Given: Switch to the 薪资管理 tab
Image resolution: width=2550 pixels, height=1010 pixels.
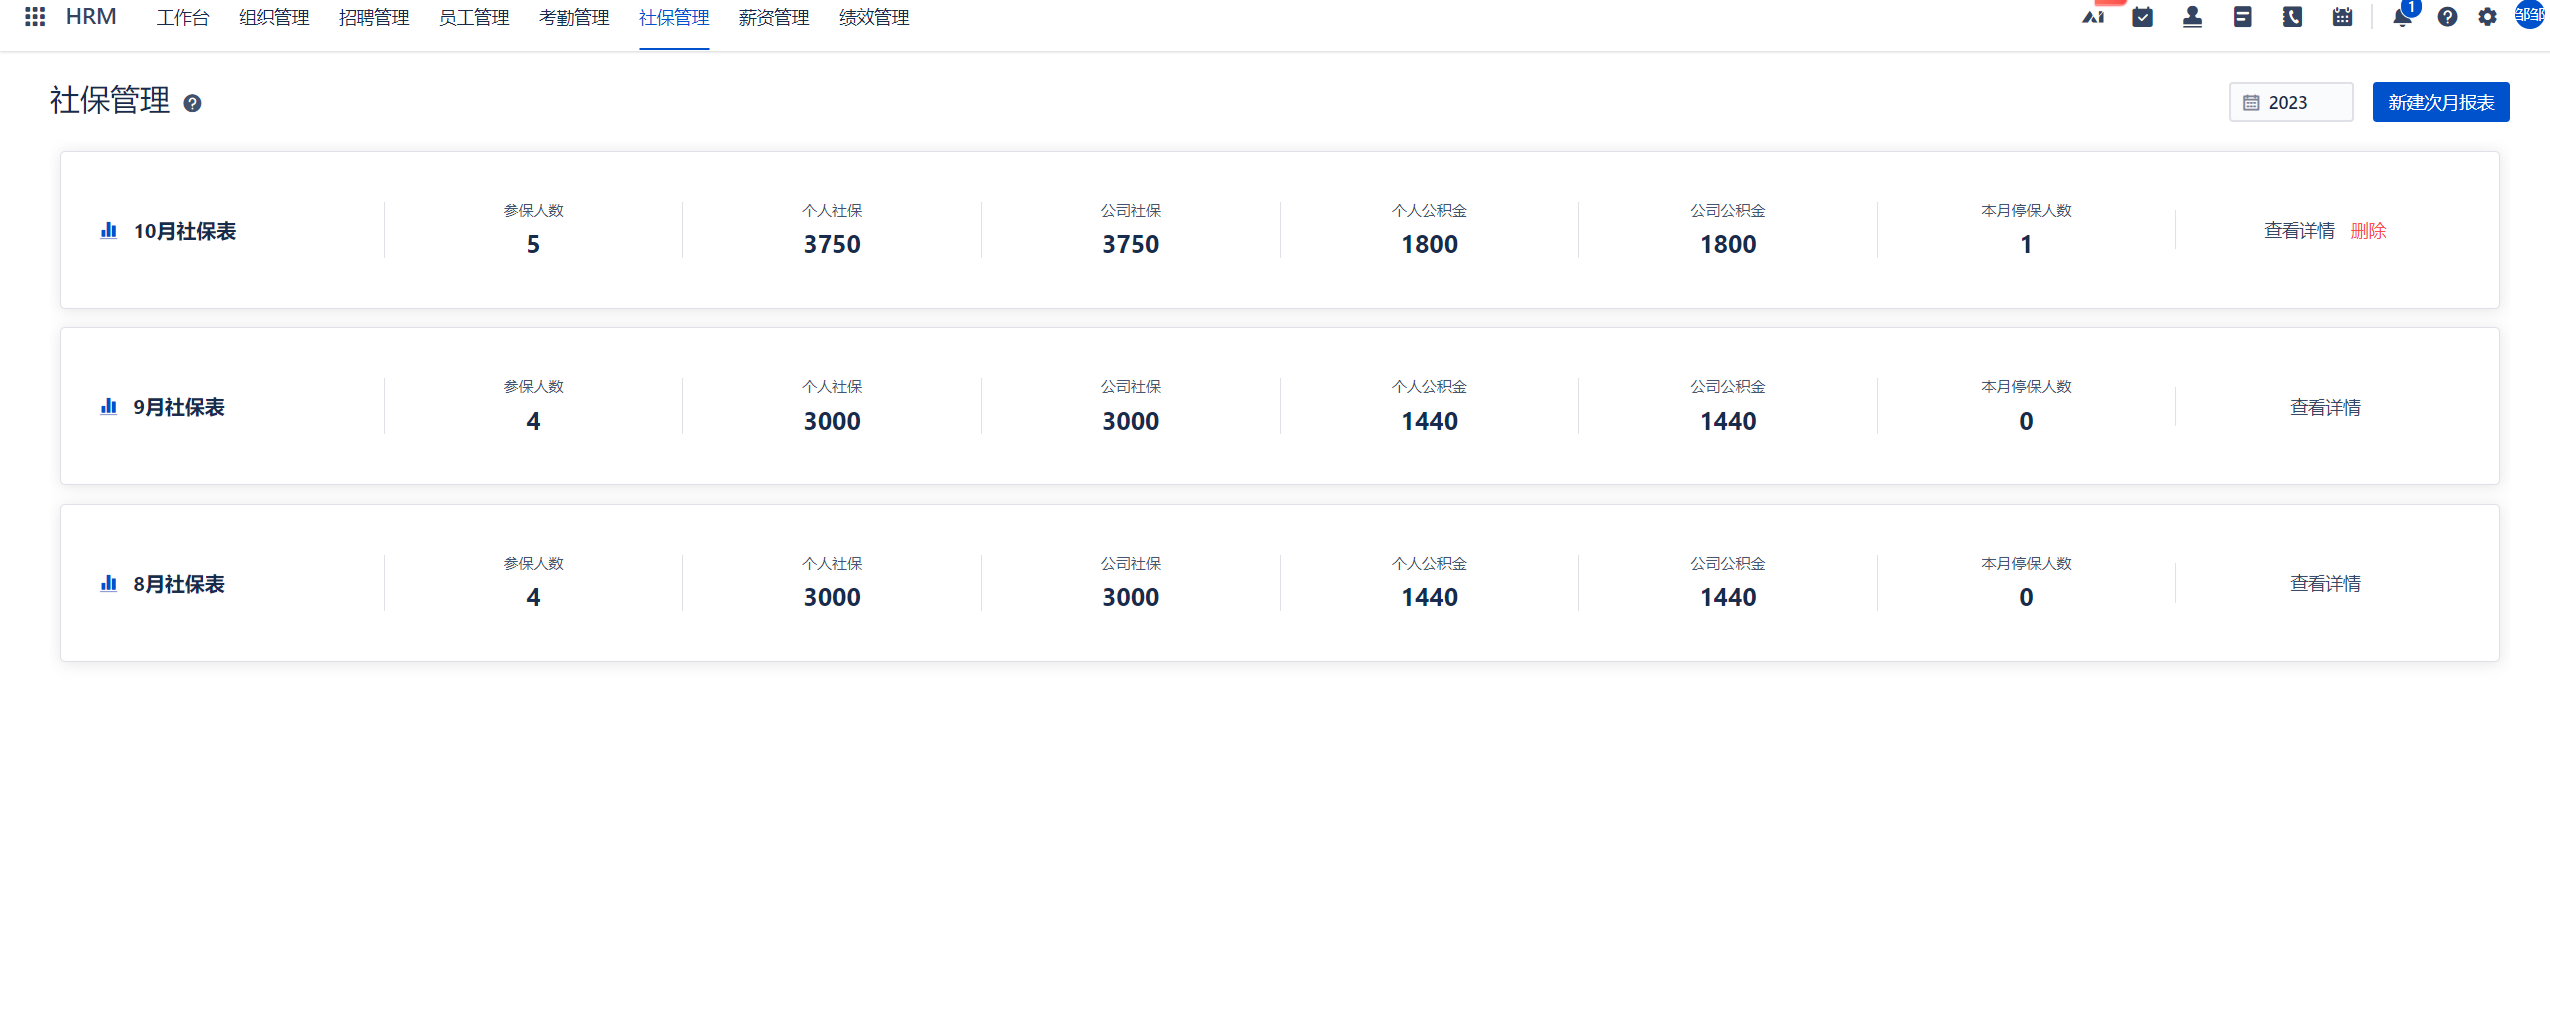Looking at the screenshot, I should pyautogui.click(x=773, y=17).
